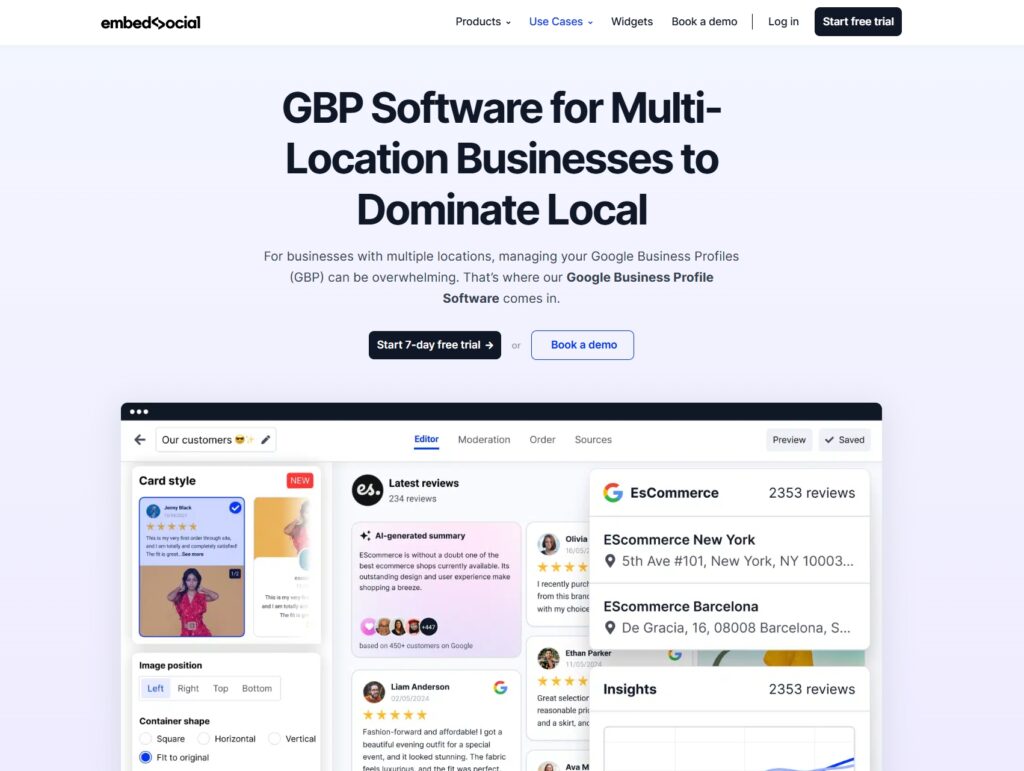Viewport: 1024px width, 771px height.
Task: Click the outlined Book a demo button
Action: (x=583, y=345)
